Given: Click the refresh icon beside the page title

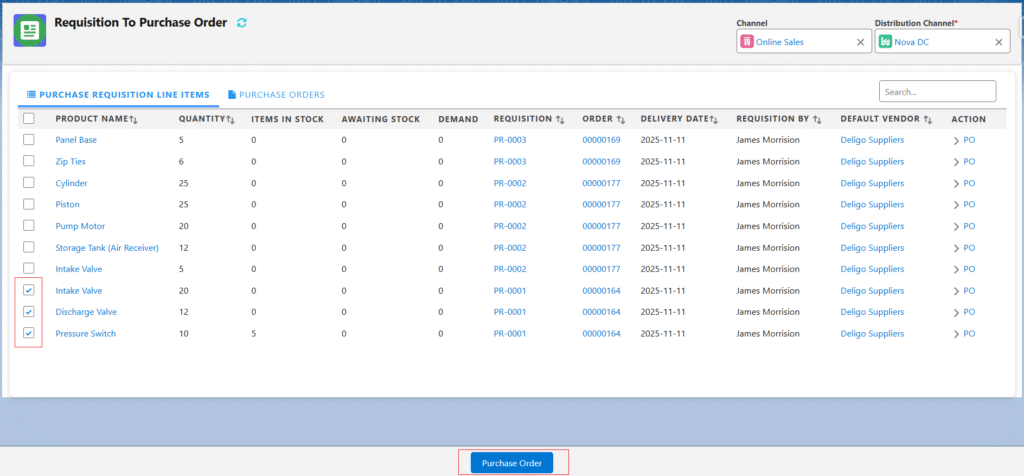Looking at the screenshot, I should pyautogui.click(x=241, y=22).
